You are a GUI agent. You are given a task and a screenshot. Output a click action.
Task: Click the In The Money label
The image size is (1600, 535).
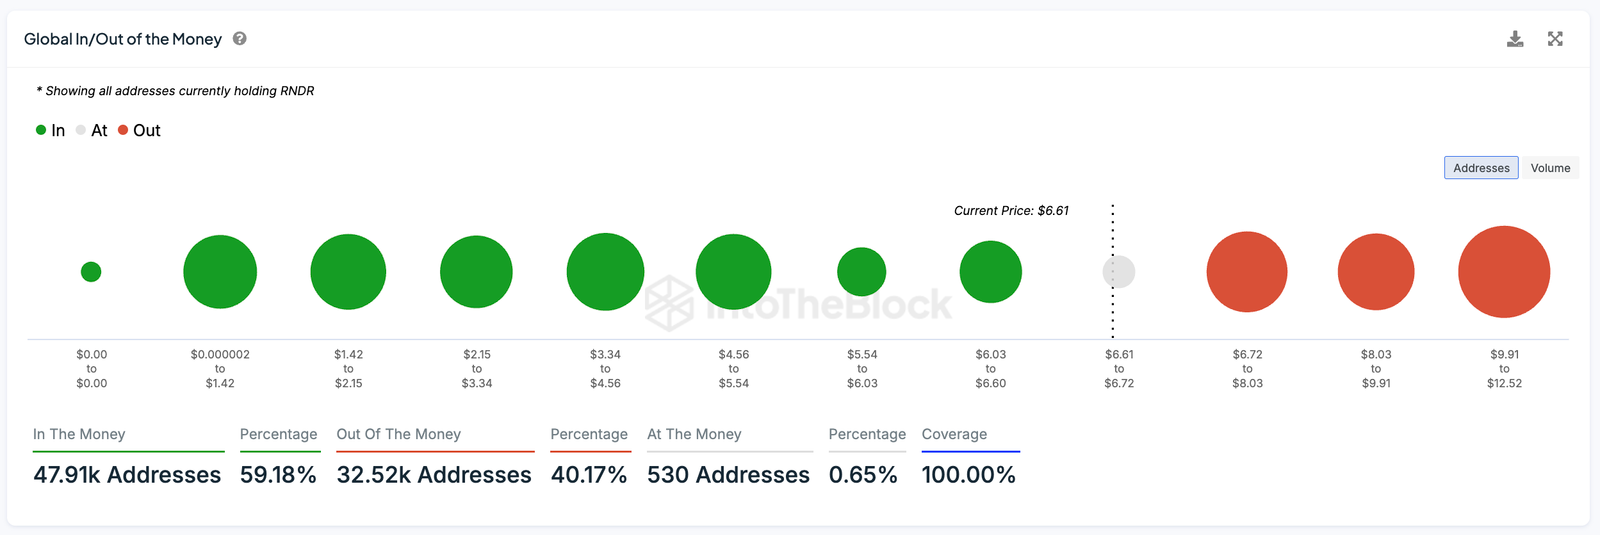tap(79, 434)
